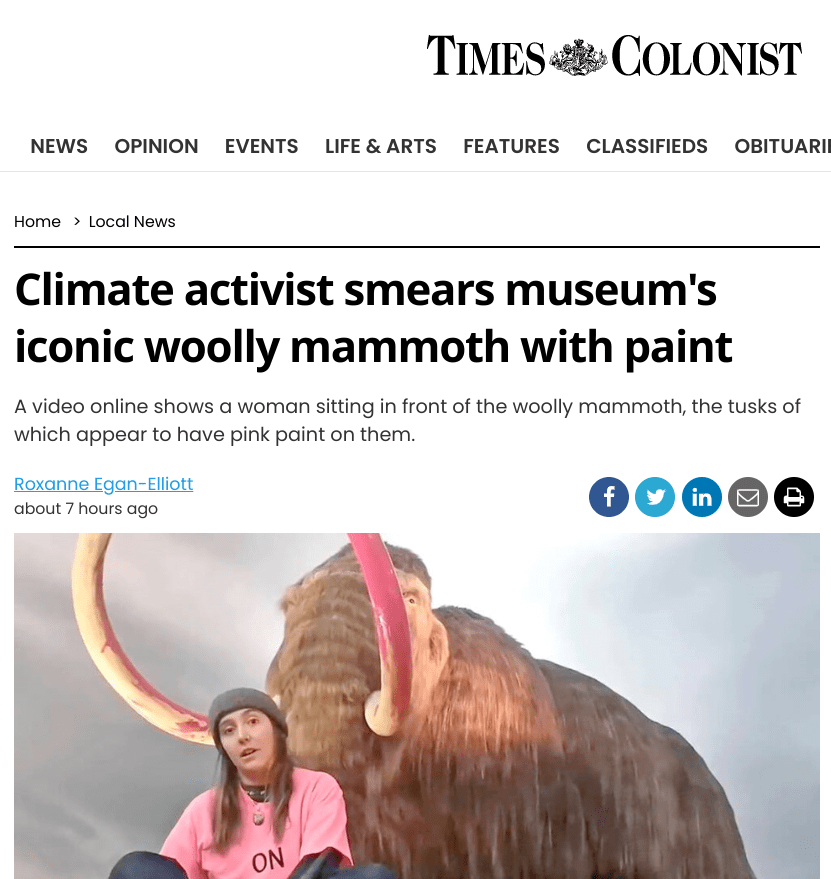Open Local News from the breadcrumb trail
831x879 pixels.
tap(132, 221)
